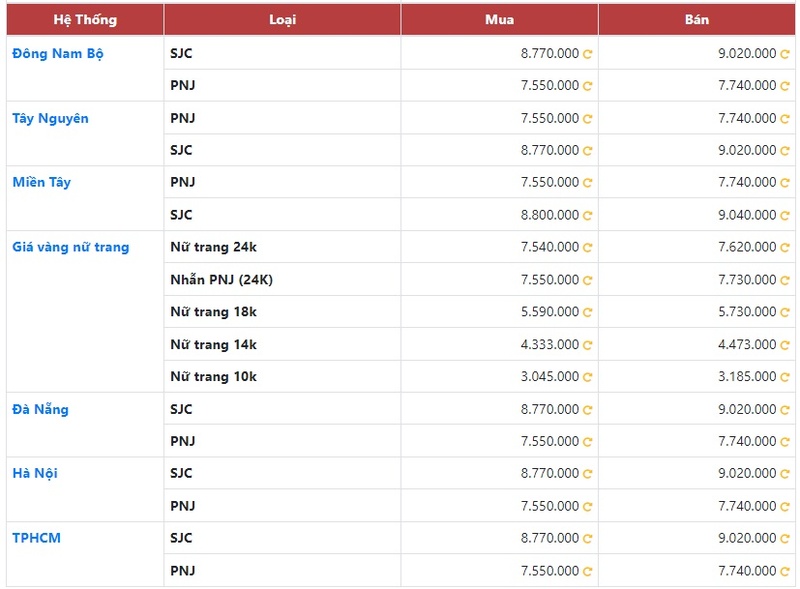Click the coin icon next to 7.540.000 Nữ trang 24k
This screenshot has height=589, width=800.
pos(587,248)
